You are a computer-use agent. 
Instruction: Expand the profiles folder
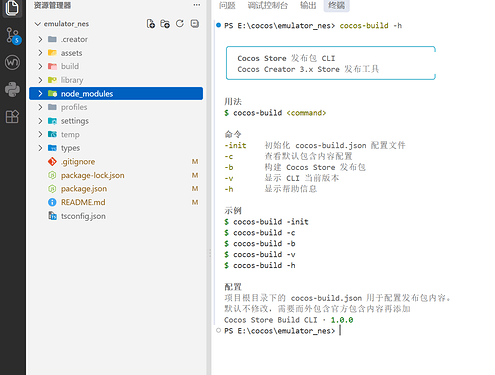point(40,107)
